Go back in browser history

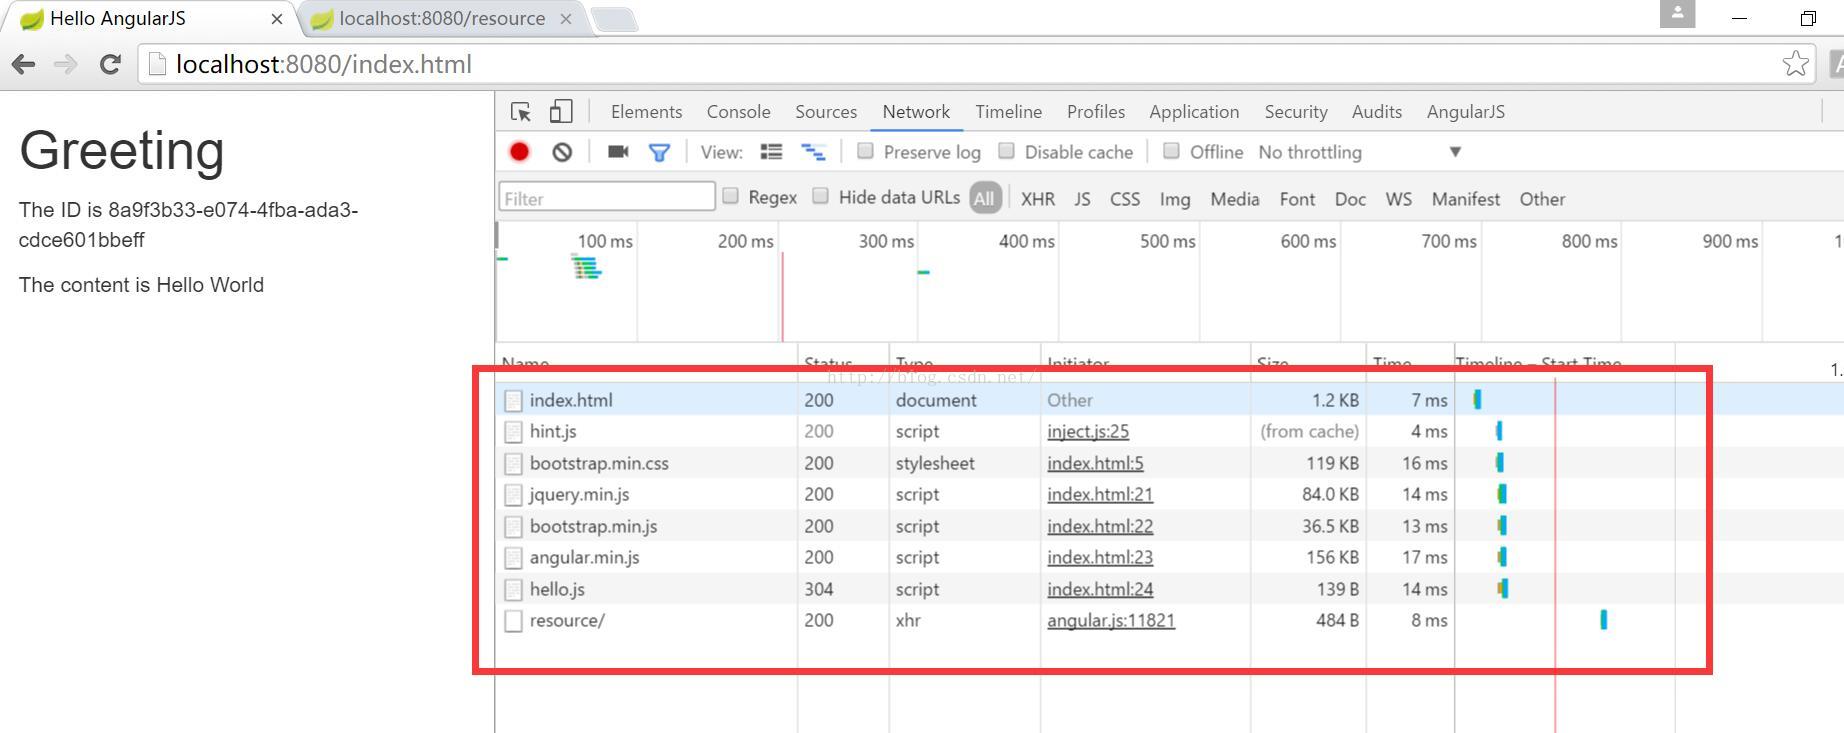click(x=23, y=65)
